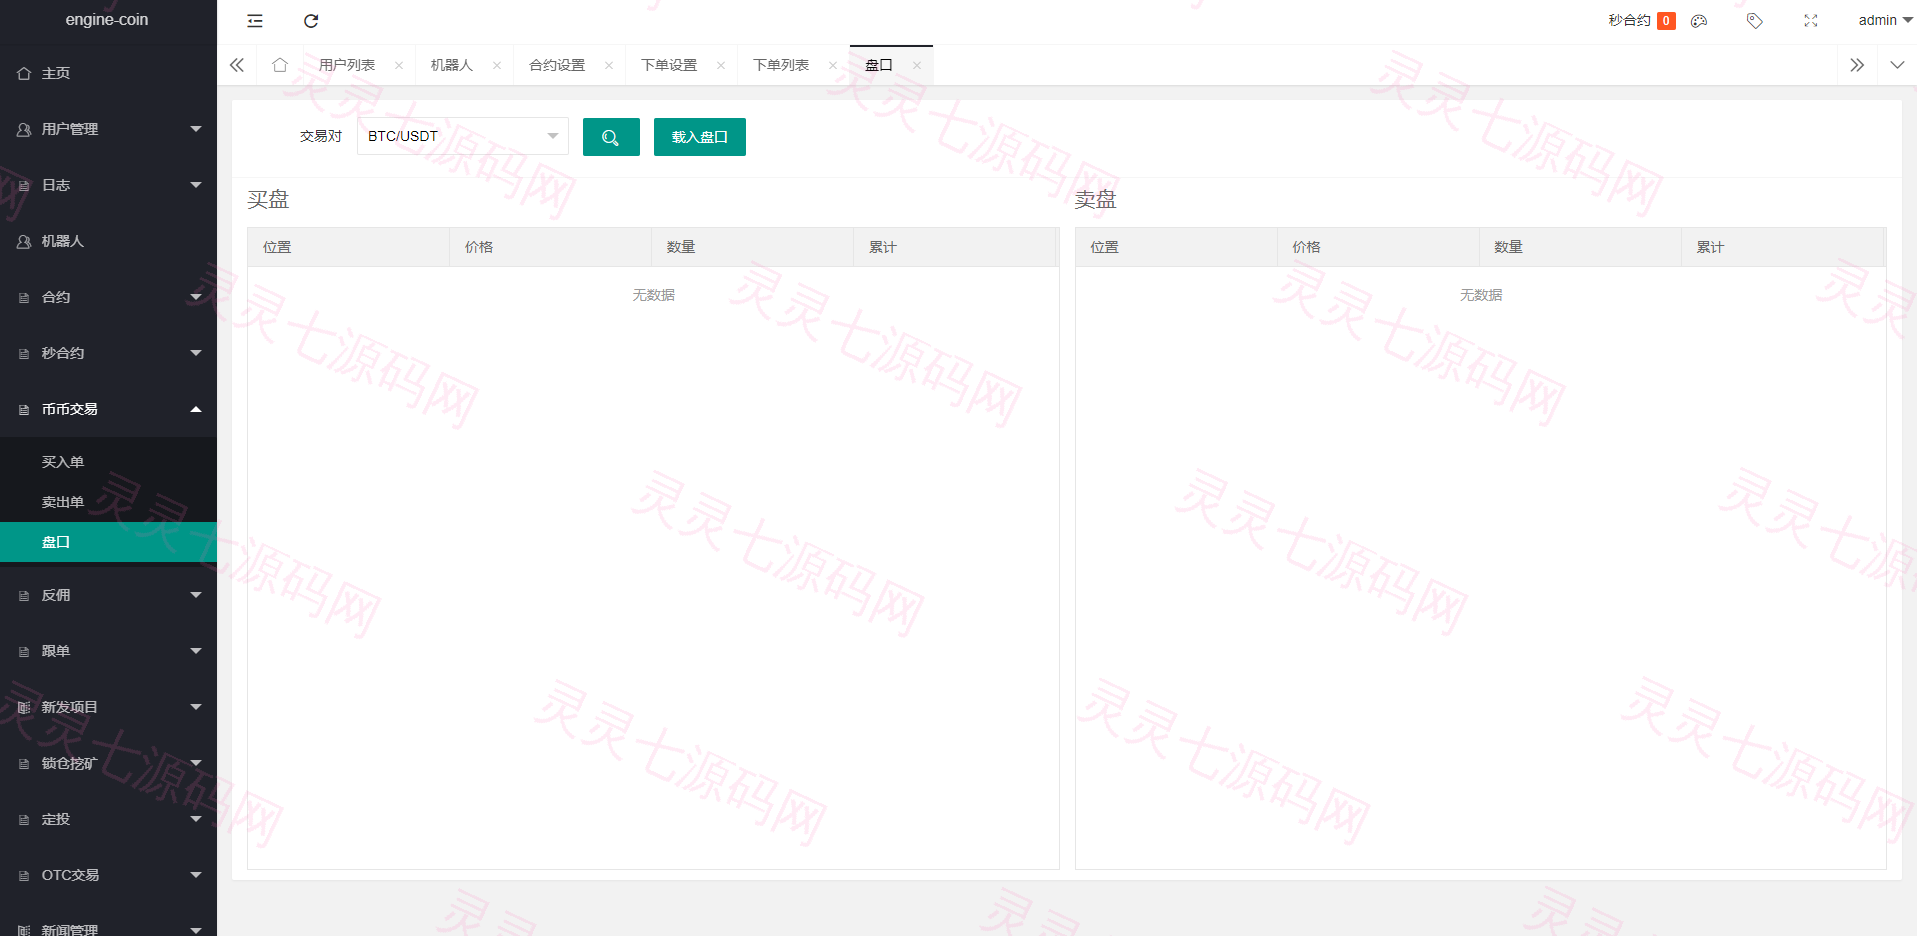1917x936 pixels.
Task: Go to the home tab icon
Action: tap(280, 65)
